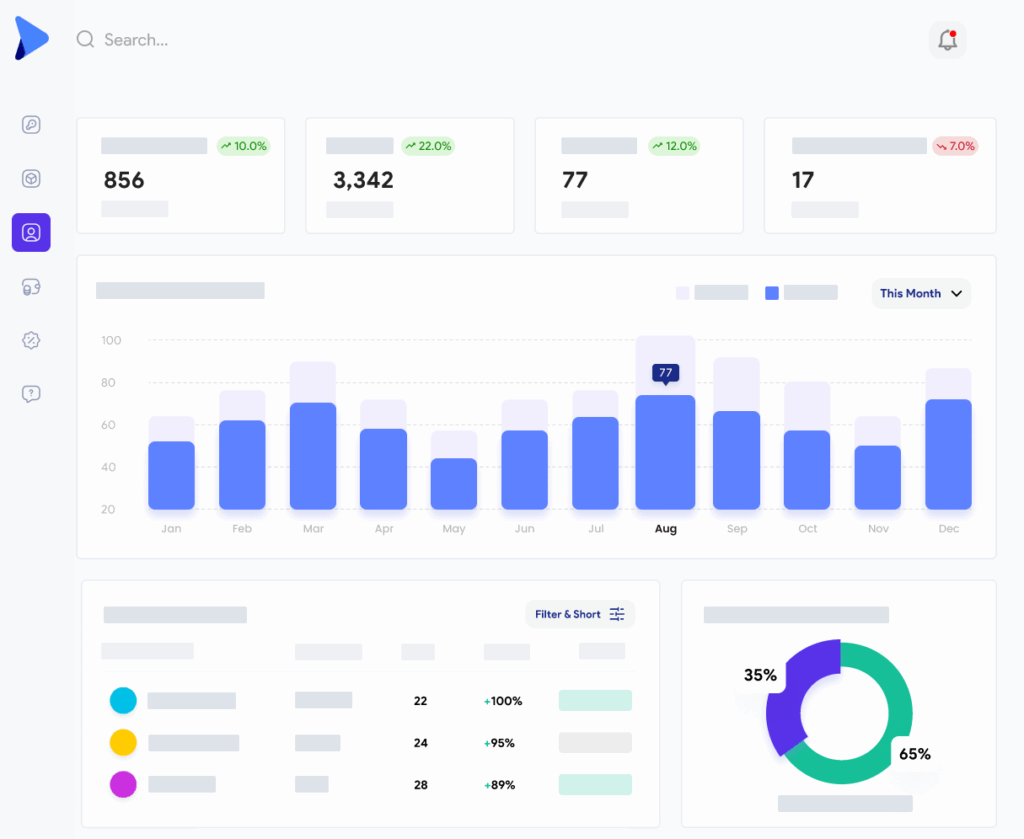Click the magnifying glass search icon
The image size is (1024, 839).
86,40
